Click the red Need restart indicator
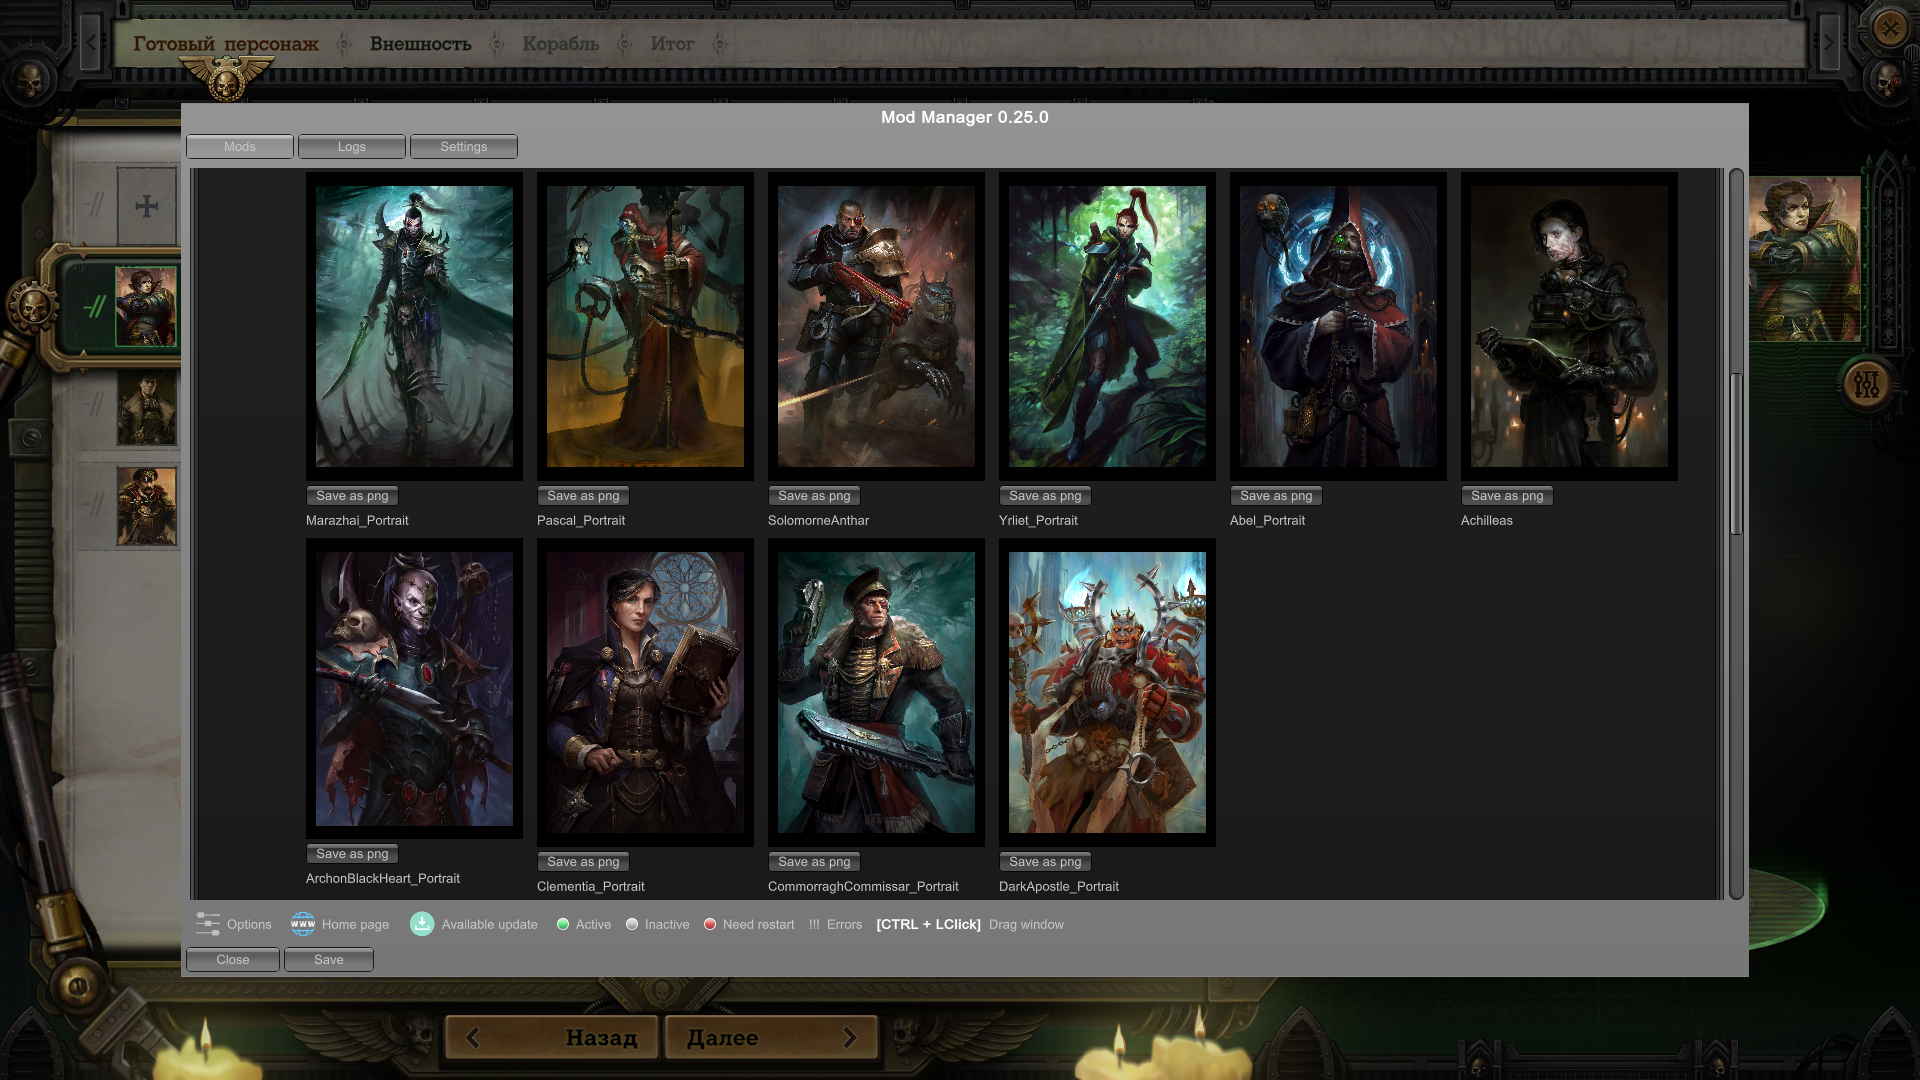Image resolution: width=1920 pixels, height=1080 pixels. 710,924
